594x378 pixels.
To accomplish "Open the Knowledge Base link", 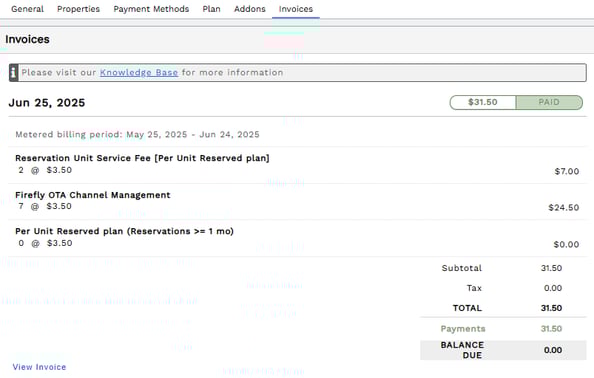I will (x=139, y=72).
